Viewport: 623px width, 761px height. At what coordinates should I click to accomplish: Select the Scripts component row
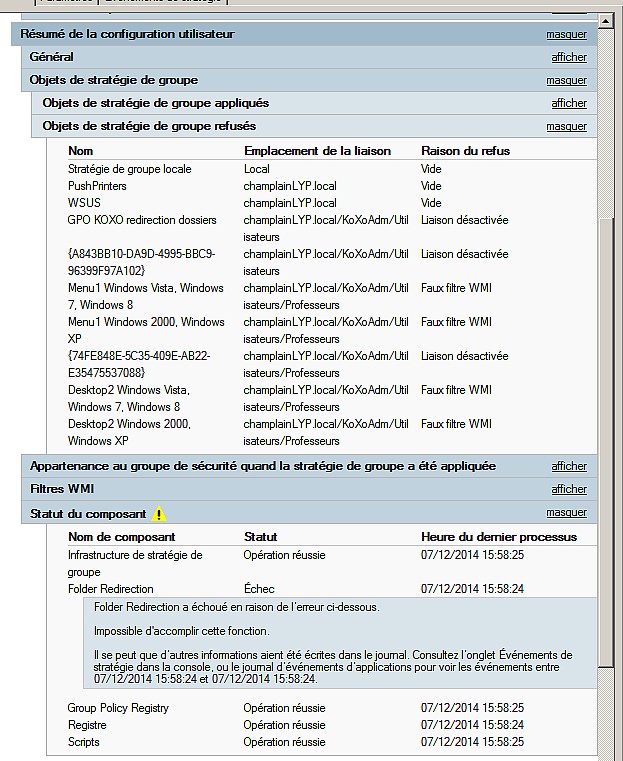pyautogui.click(x=331, y=742)
